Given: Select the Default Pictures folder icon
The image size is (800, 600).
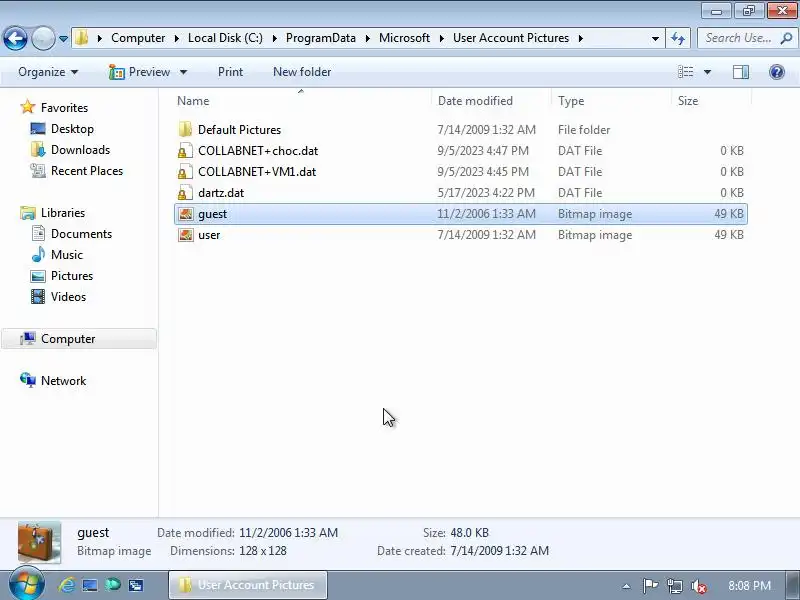Looking at the screenshot, I should tap(185, 130).
